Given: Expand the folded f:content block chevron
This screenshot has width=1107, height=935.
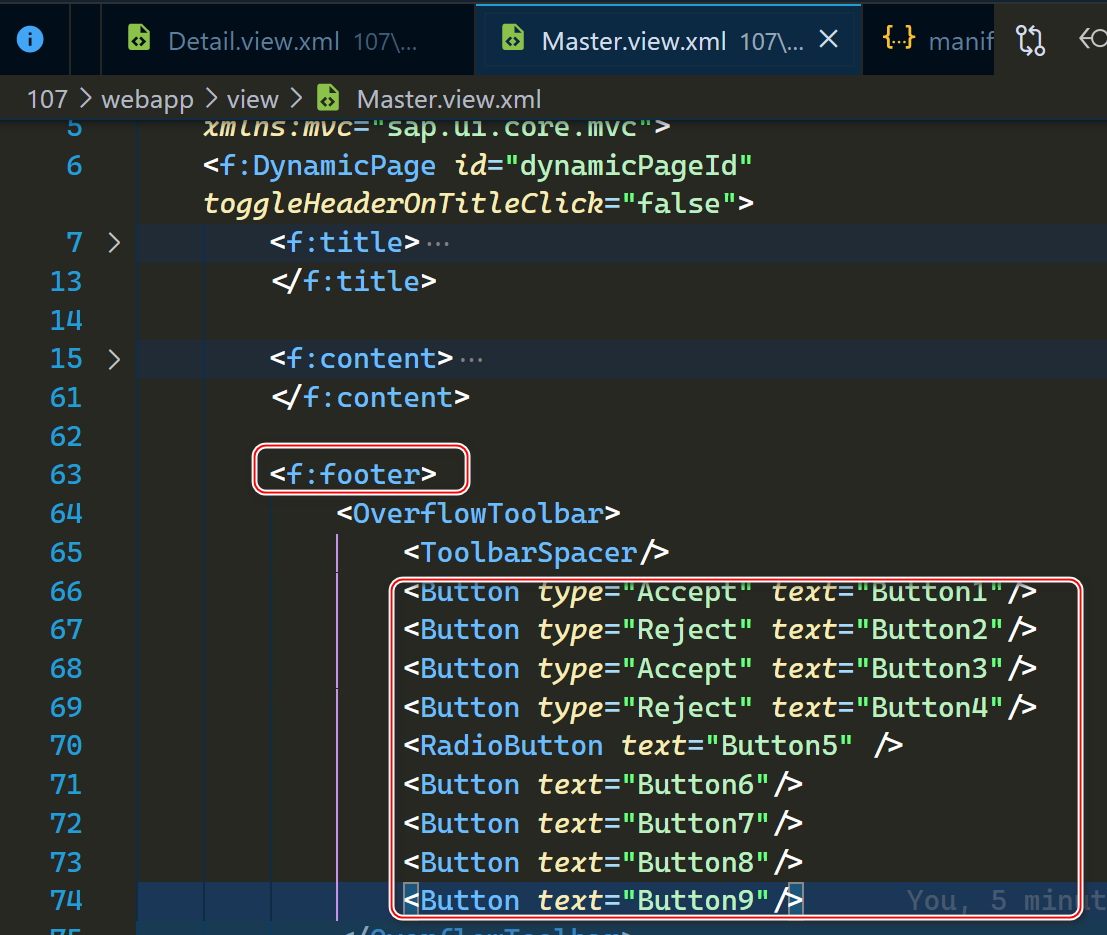Looking at the screenshot, I should (114, 359).
